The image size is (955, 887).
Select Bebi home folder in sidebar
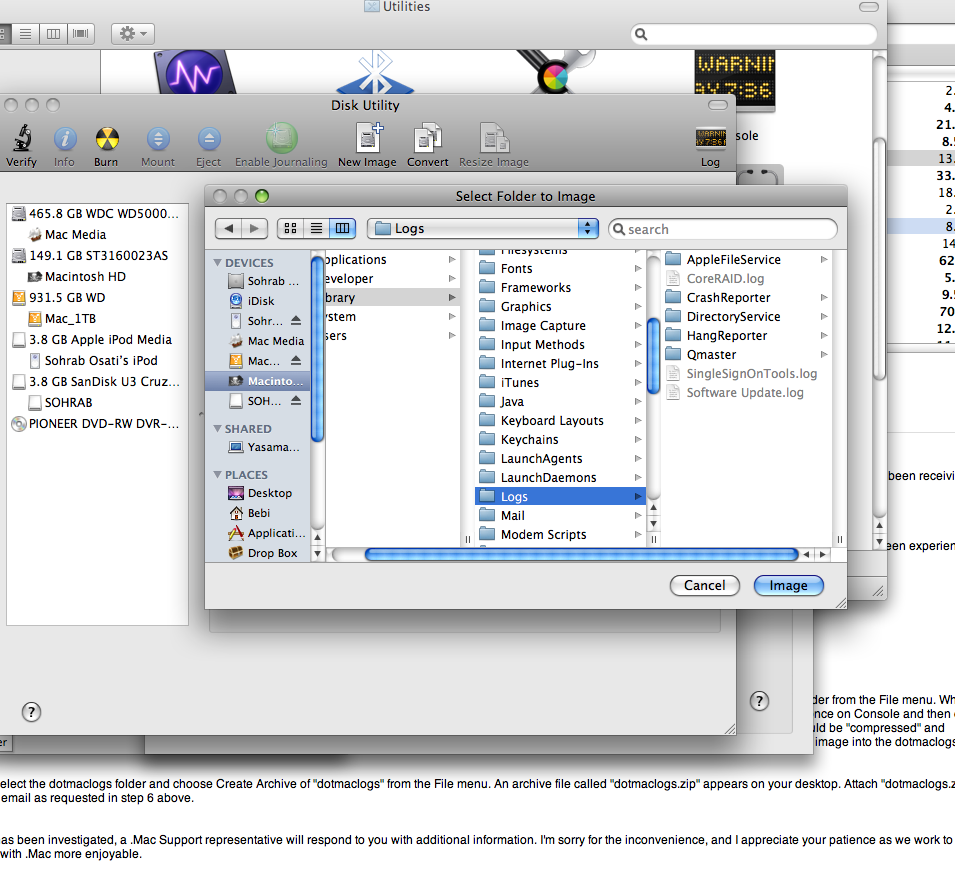(258, 513)
